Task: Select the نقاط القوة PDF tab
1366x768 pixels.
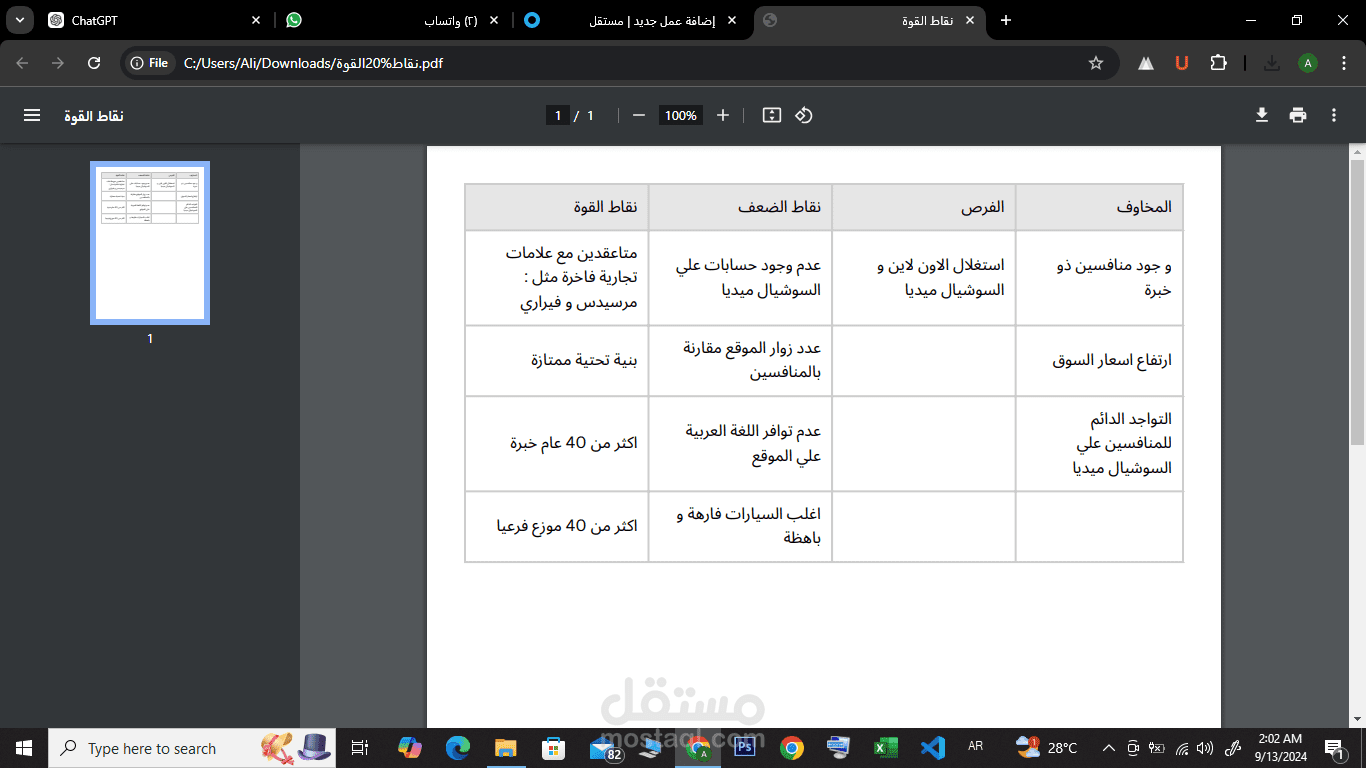Action: (870, 20)
